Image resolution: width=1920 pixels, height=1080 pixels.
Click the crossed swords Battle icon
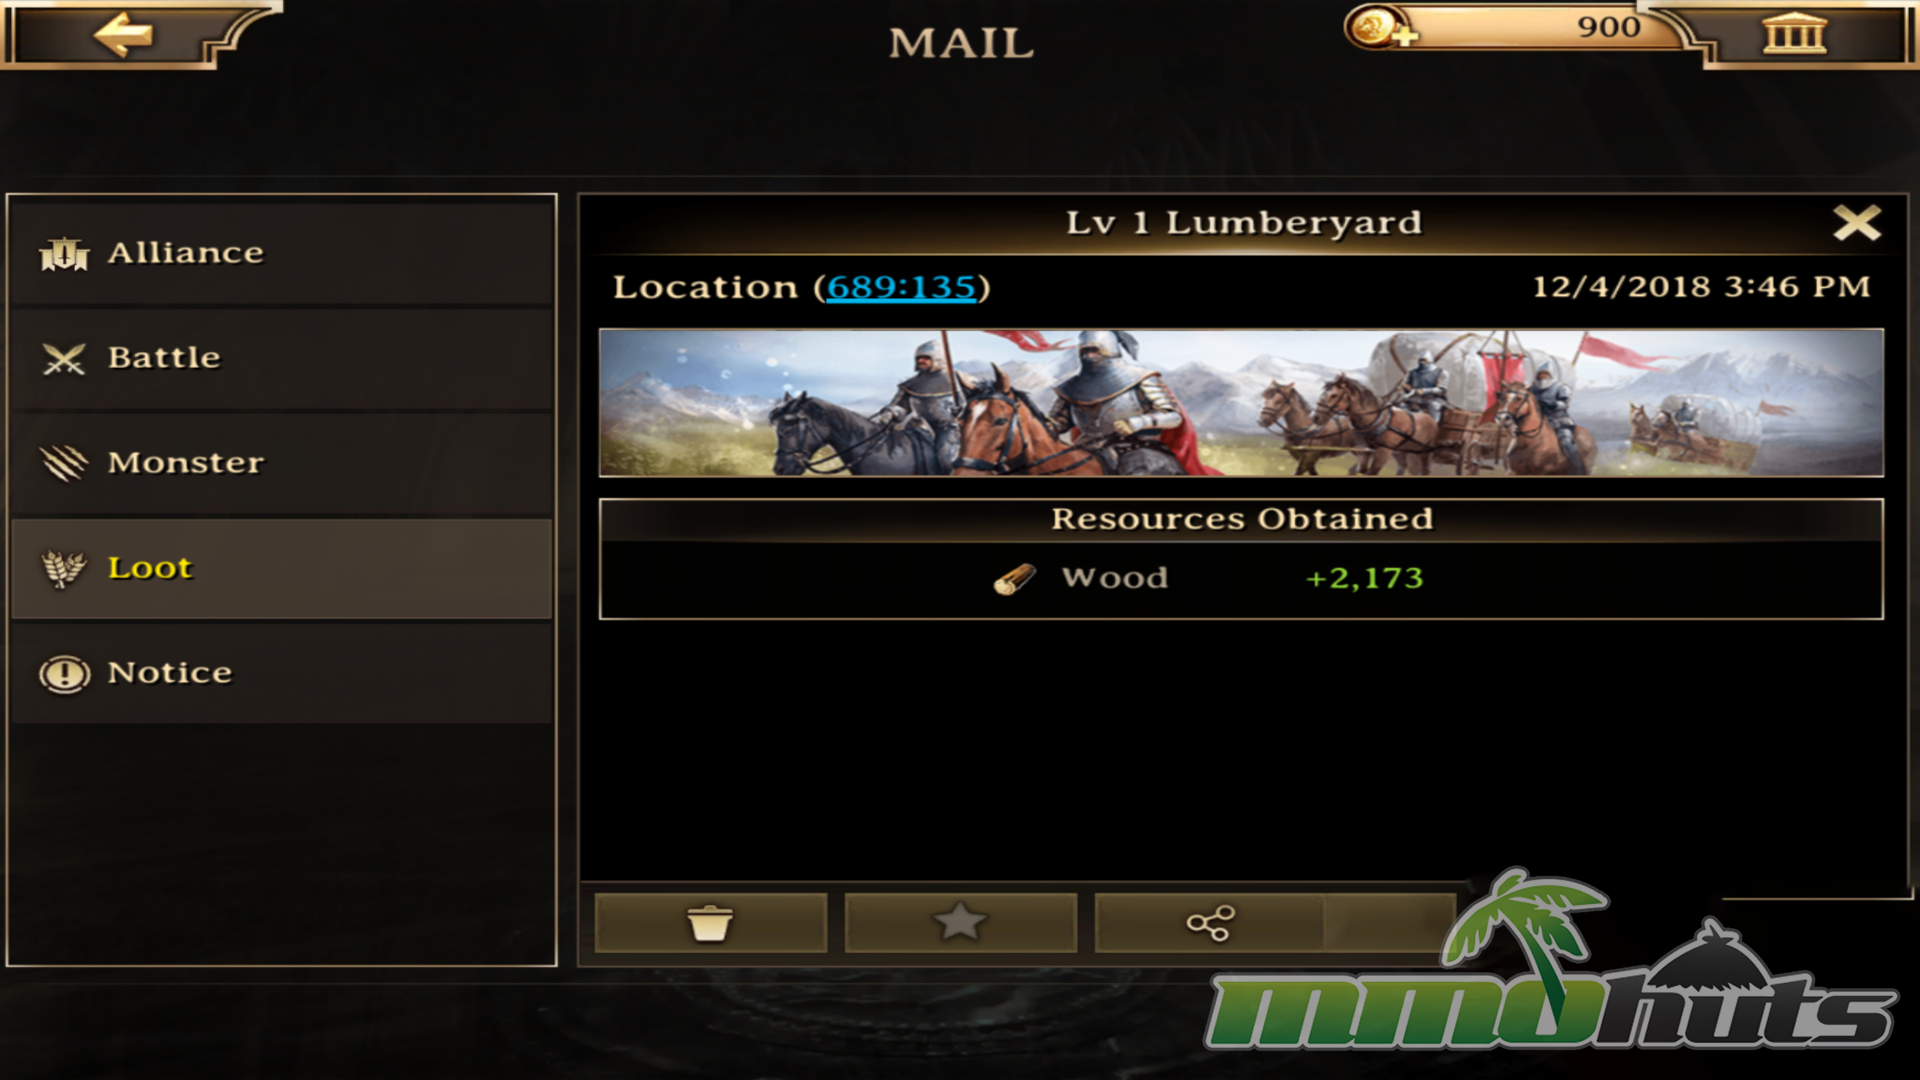click(64, 359)
